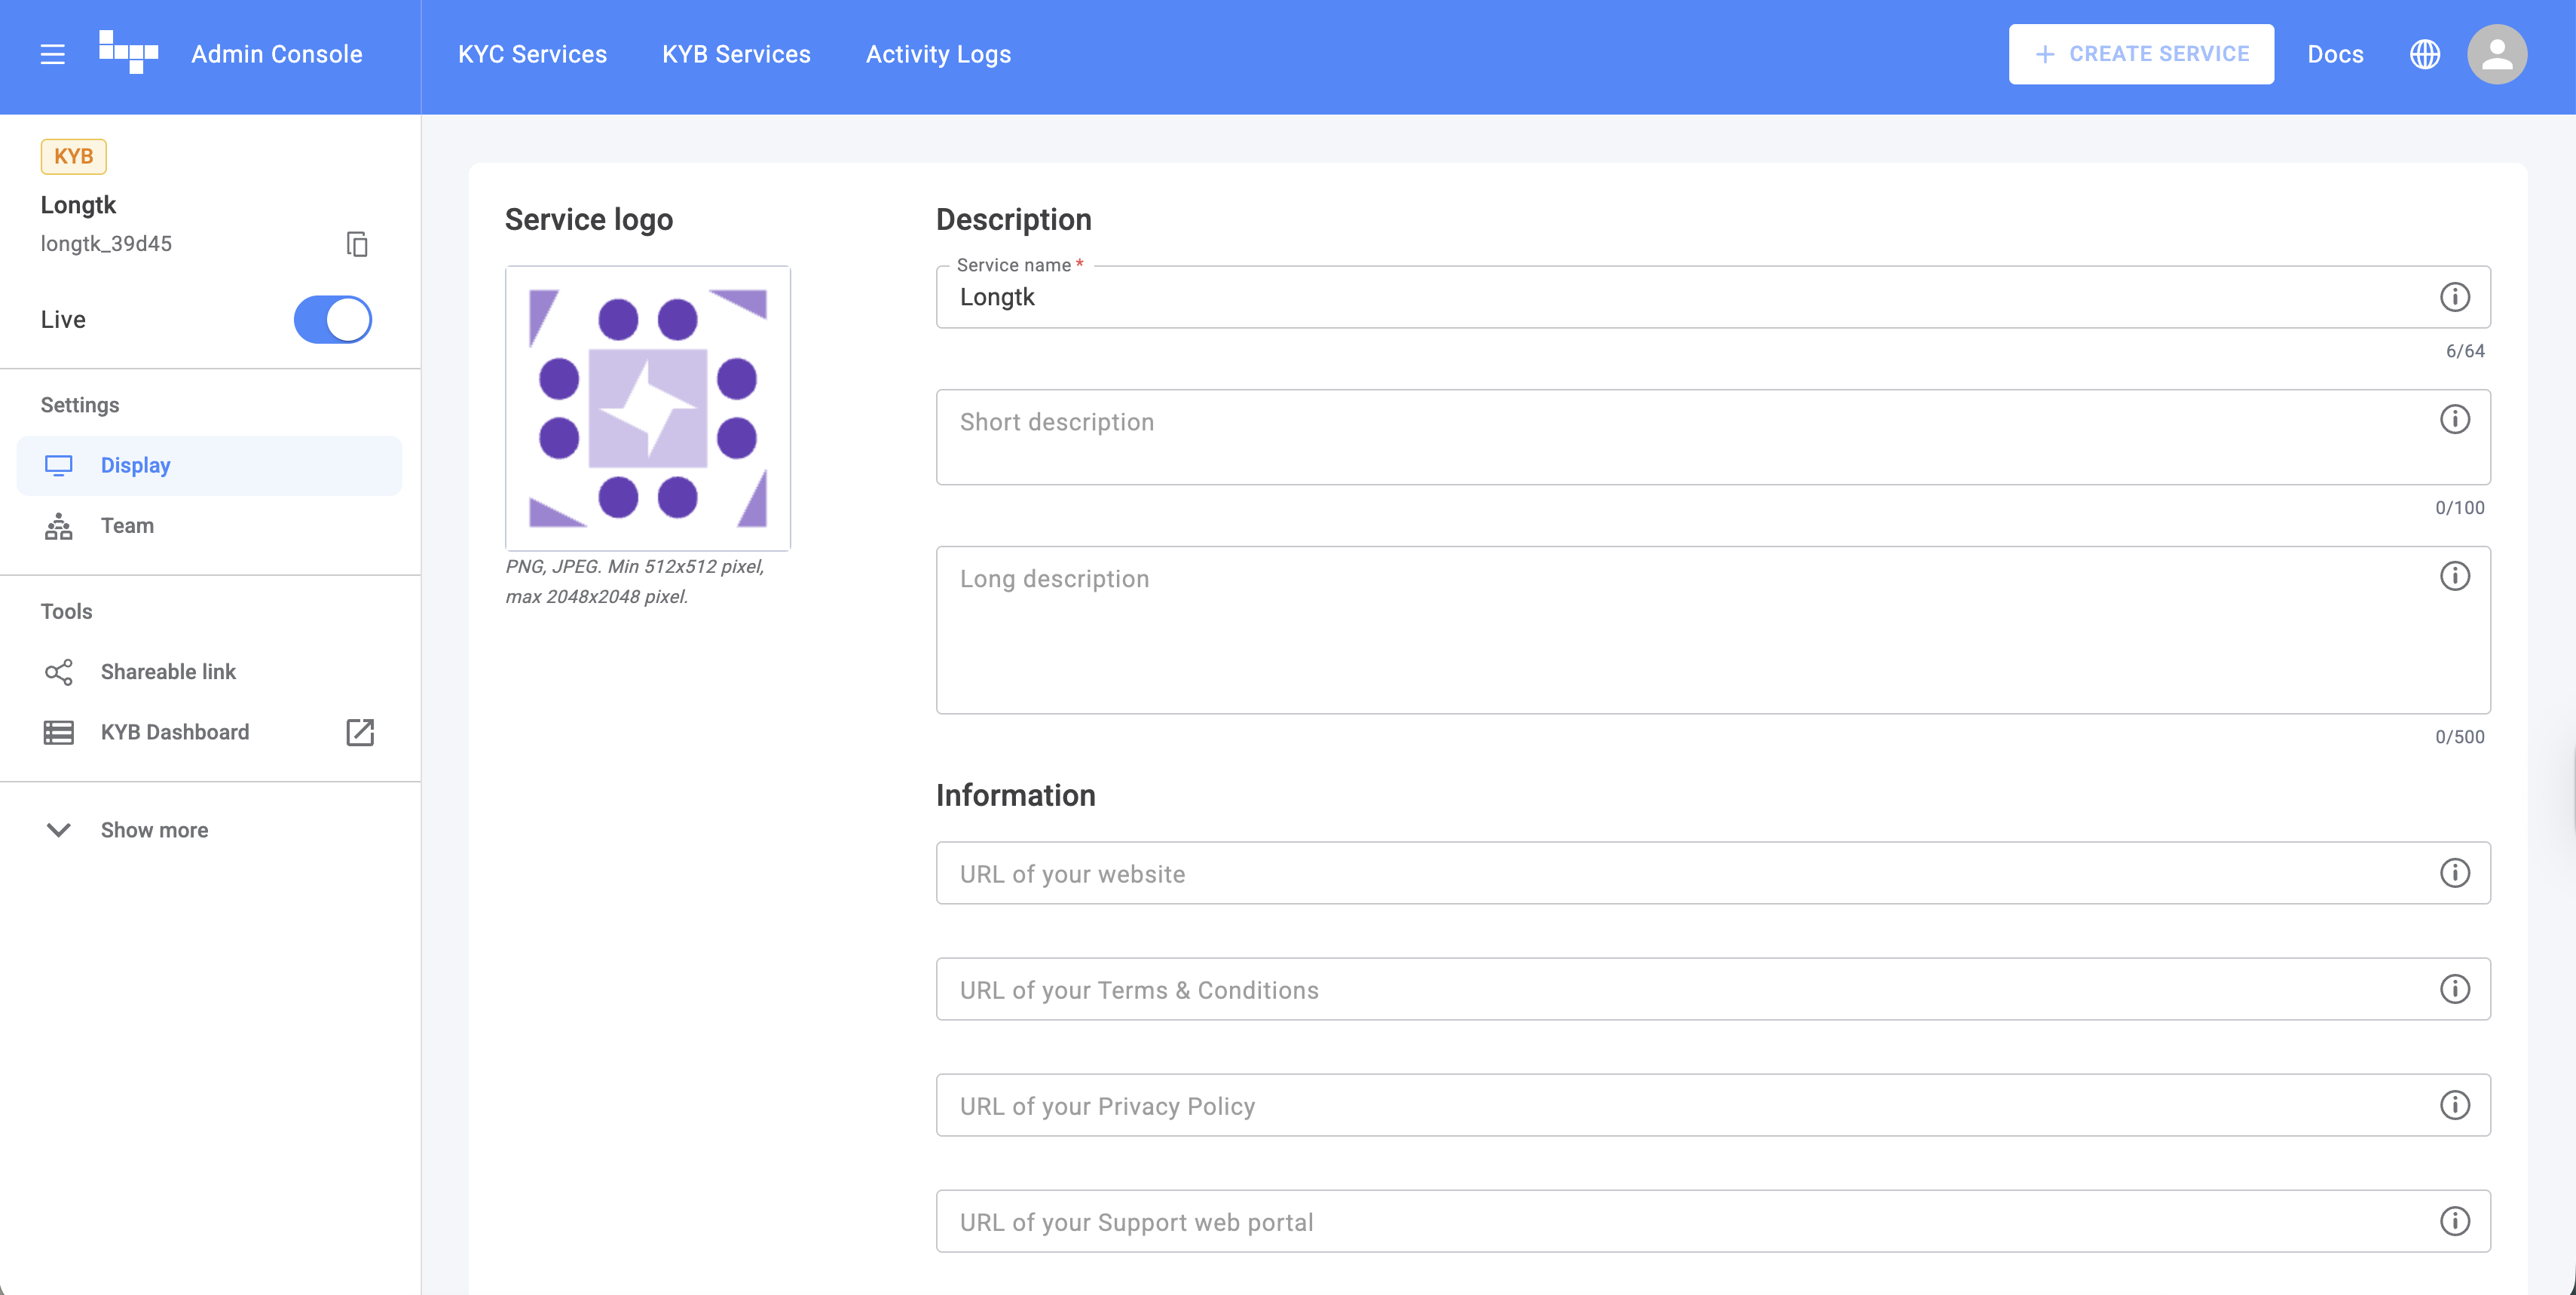Open the KYB Services tab

[736, 54]
